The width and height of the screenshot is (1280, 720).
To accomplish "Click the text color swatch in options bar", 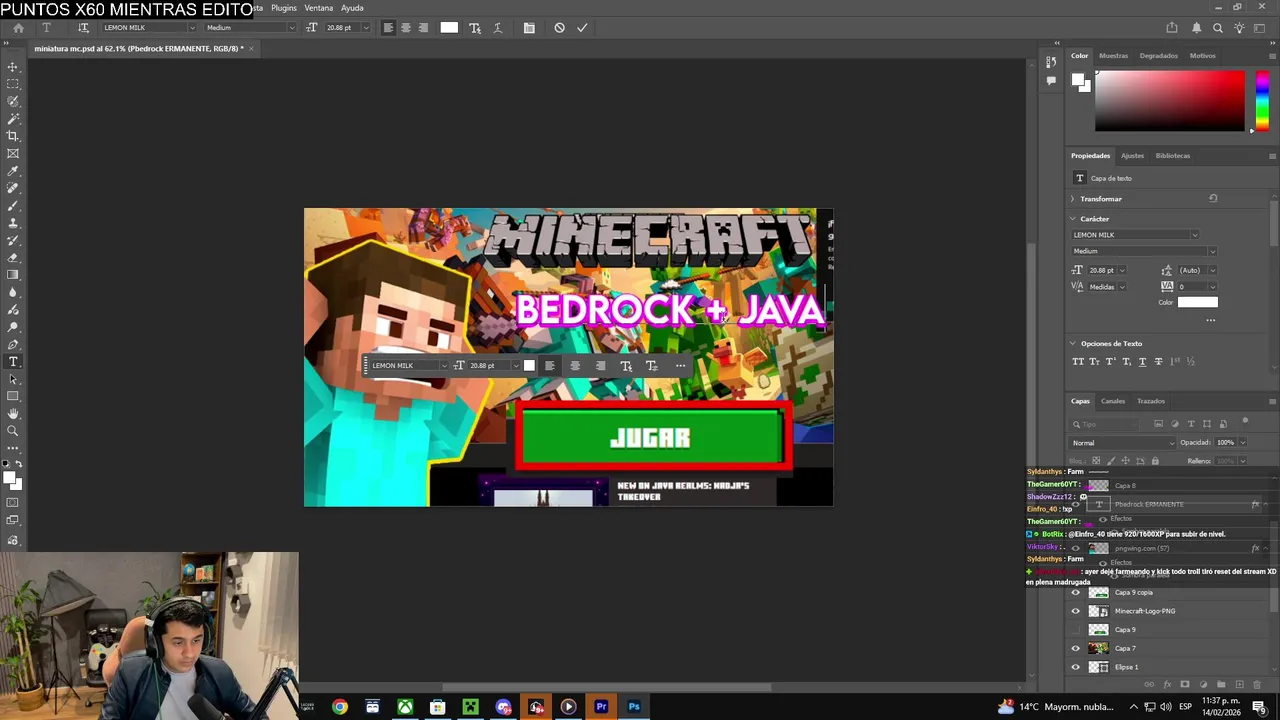I will [x=449, y=28].
